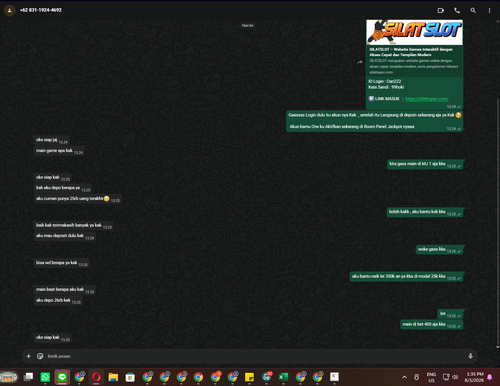Click the microphone voice message icon

(470, 356)
